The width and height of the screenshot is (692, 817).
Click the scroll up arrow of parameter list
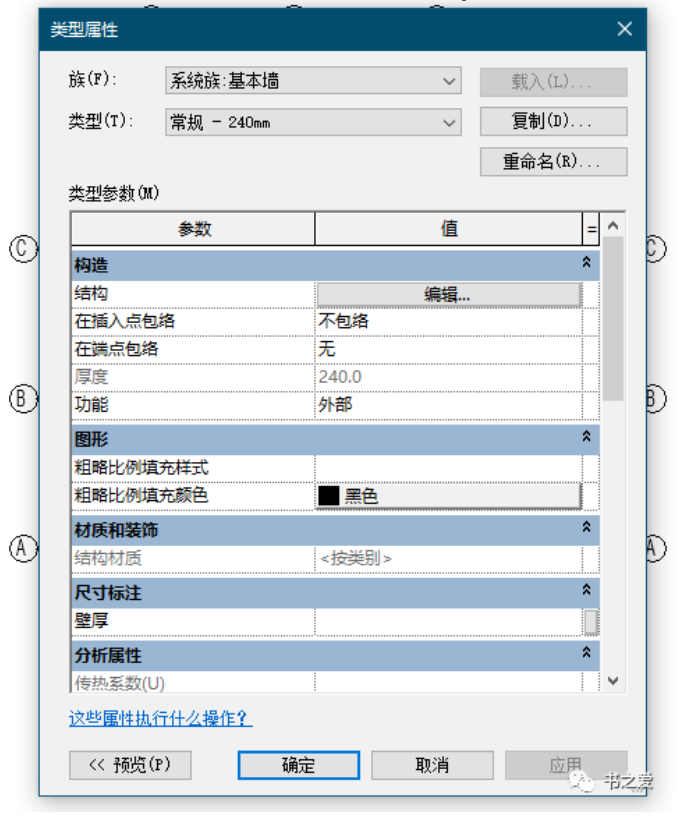point(613,226)
